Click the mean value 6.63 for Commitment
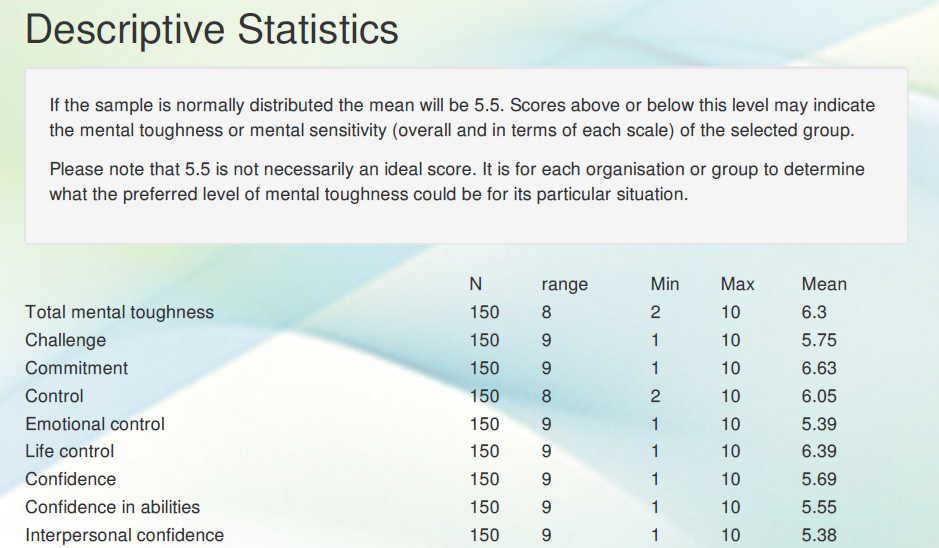The width and height of the screenshot is (939, 548). (x=818, y=368)
